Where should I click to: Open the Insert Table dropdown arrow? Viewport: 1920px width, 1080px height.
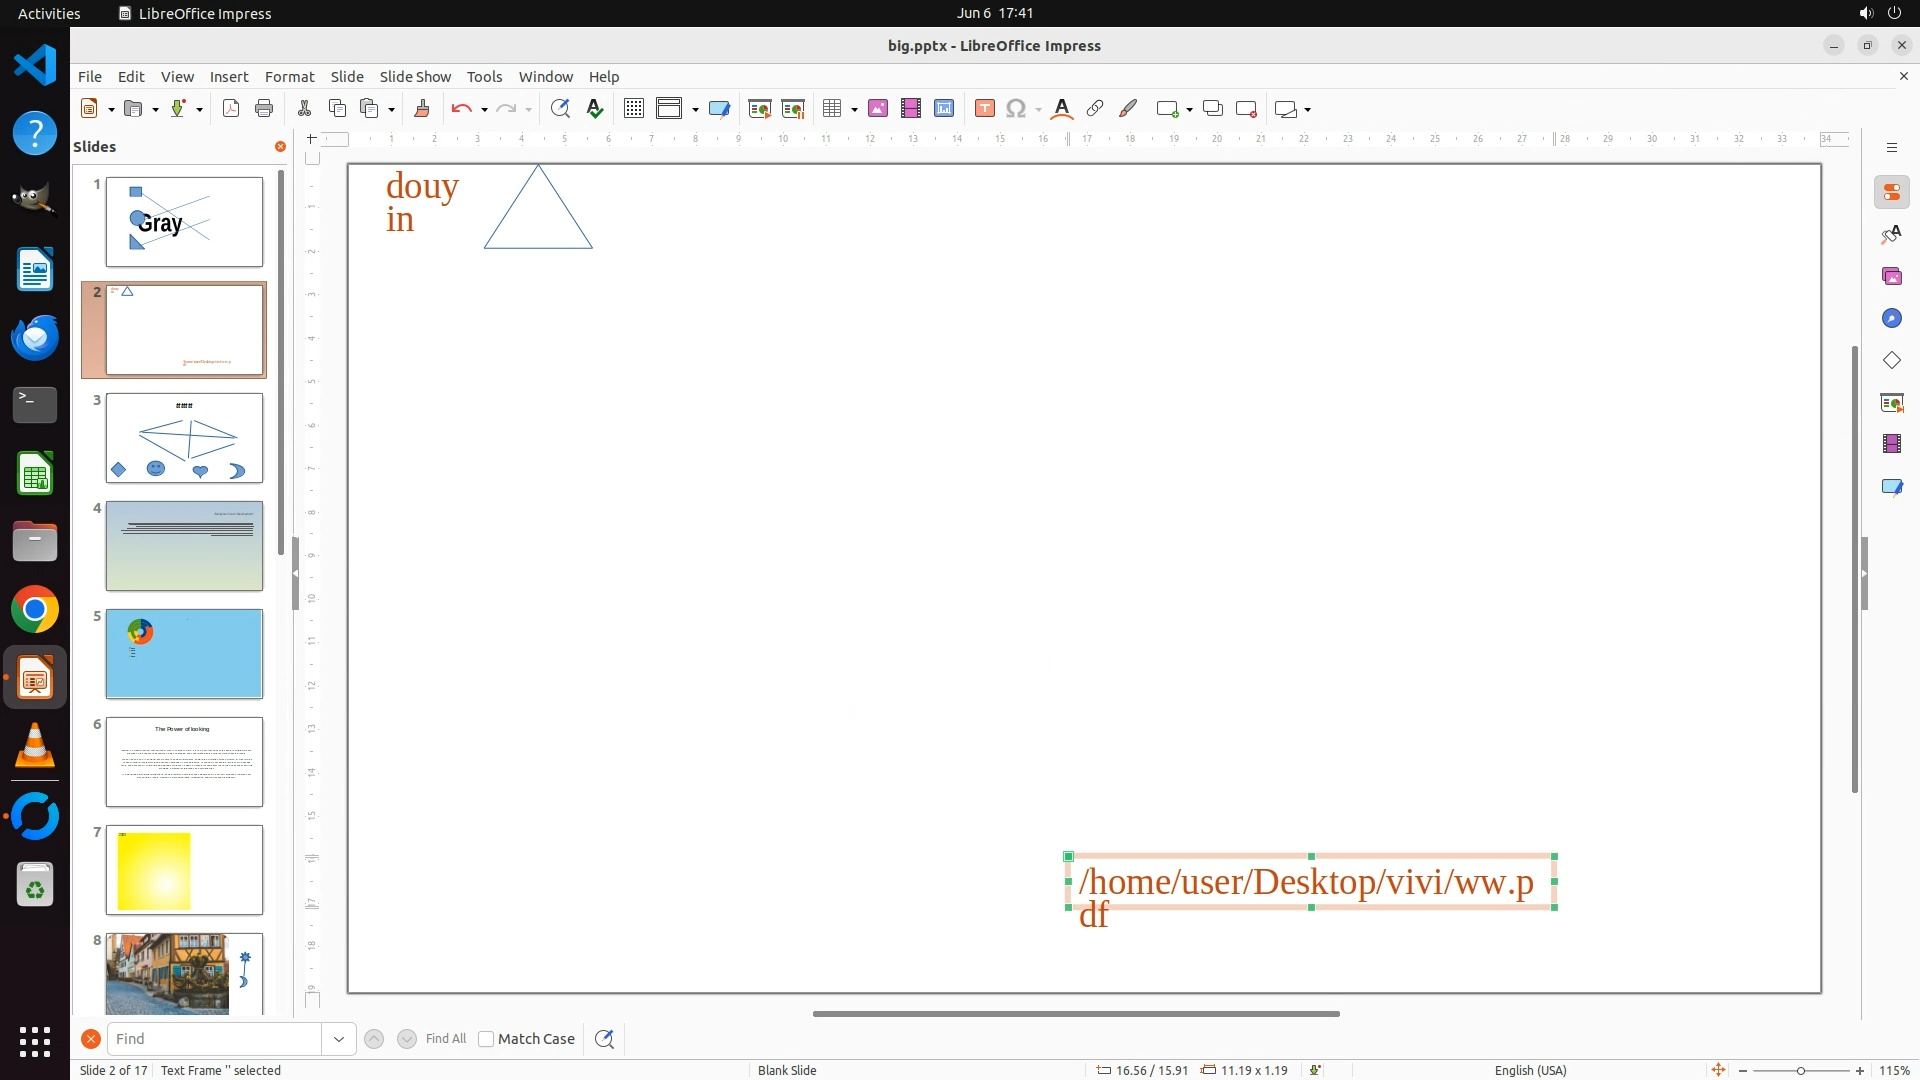(x=854, y=110)
